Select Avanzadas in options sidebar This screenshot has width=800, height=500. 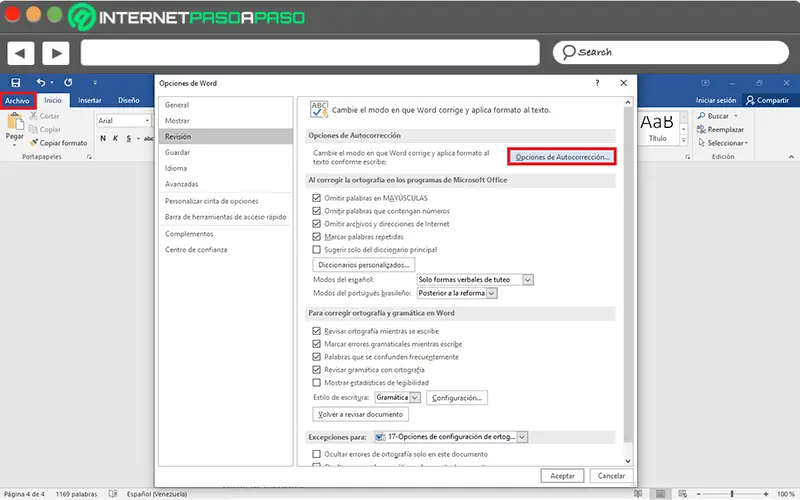coord(226,184)
